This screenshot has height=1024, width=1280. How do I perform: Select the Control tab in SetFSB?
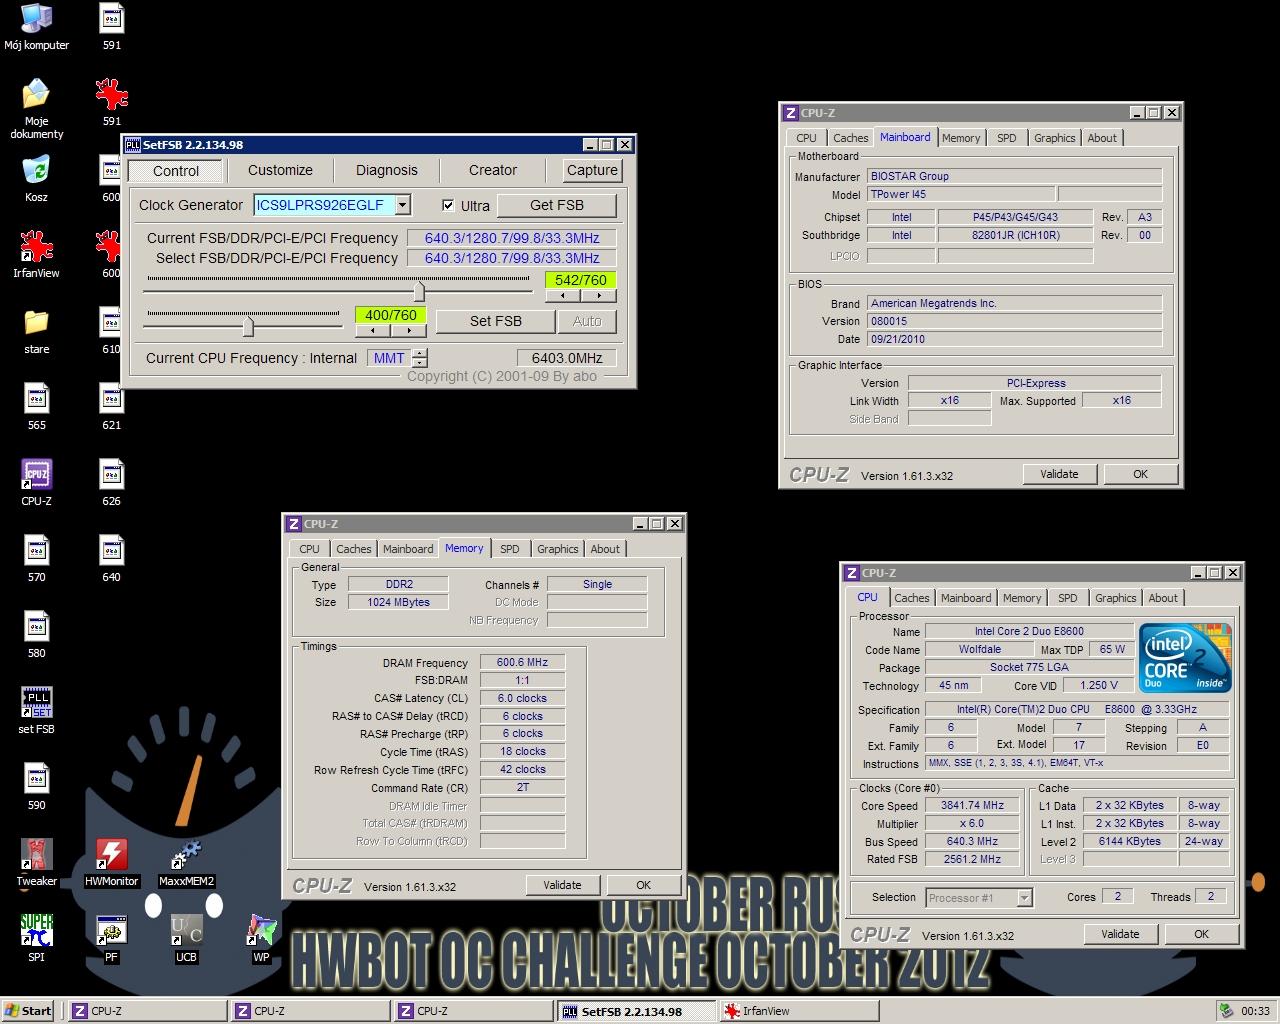[x=176, y=171]
